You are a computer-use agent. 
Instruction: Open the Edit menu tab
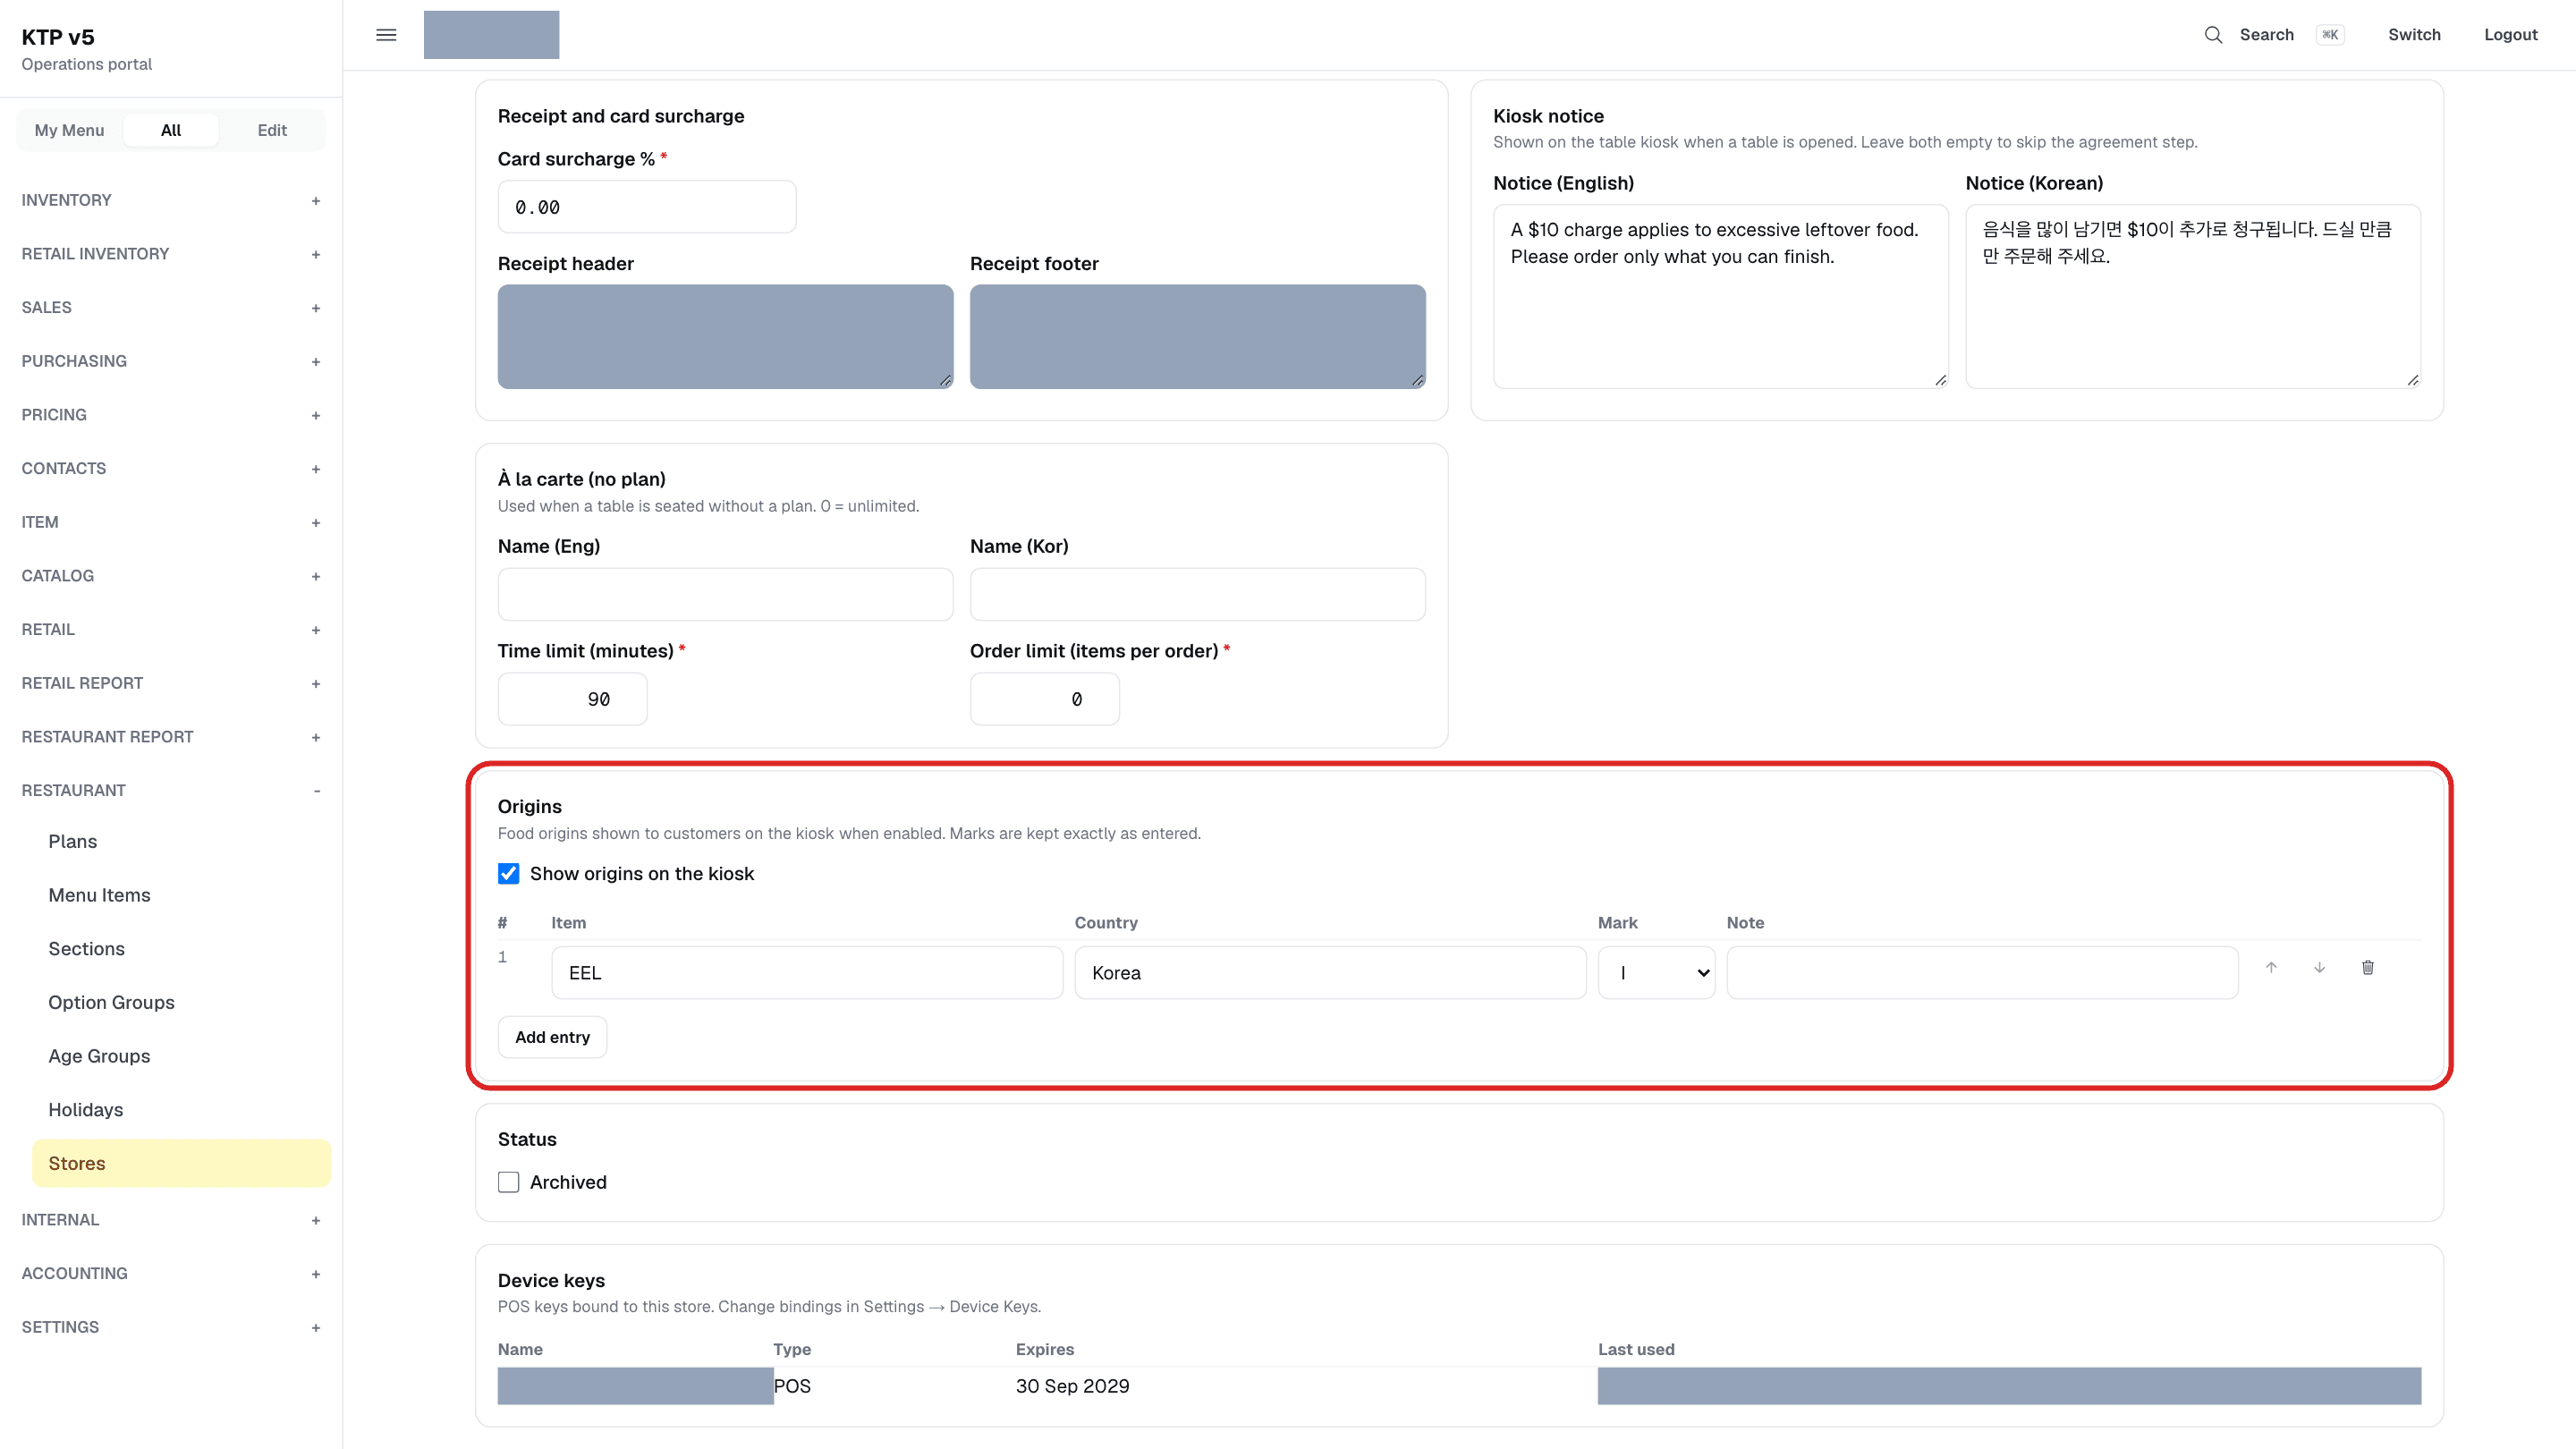pyautogui.click(x=272, y=130)
